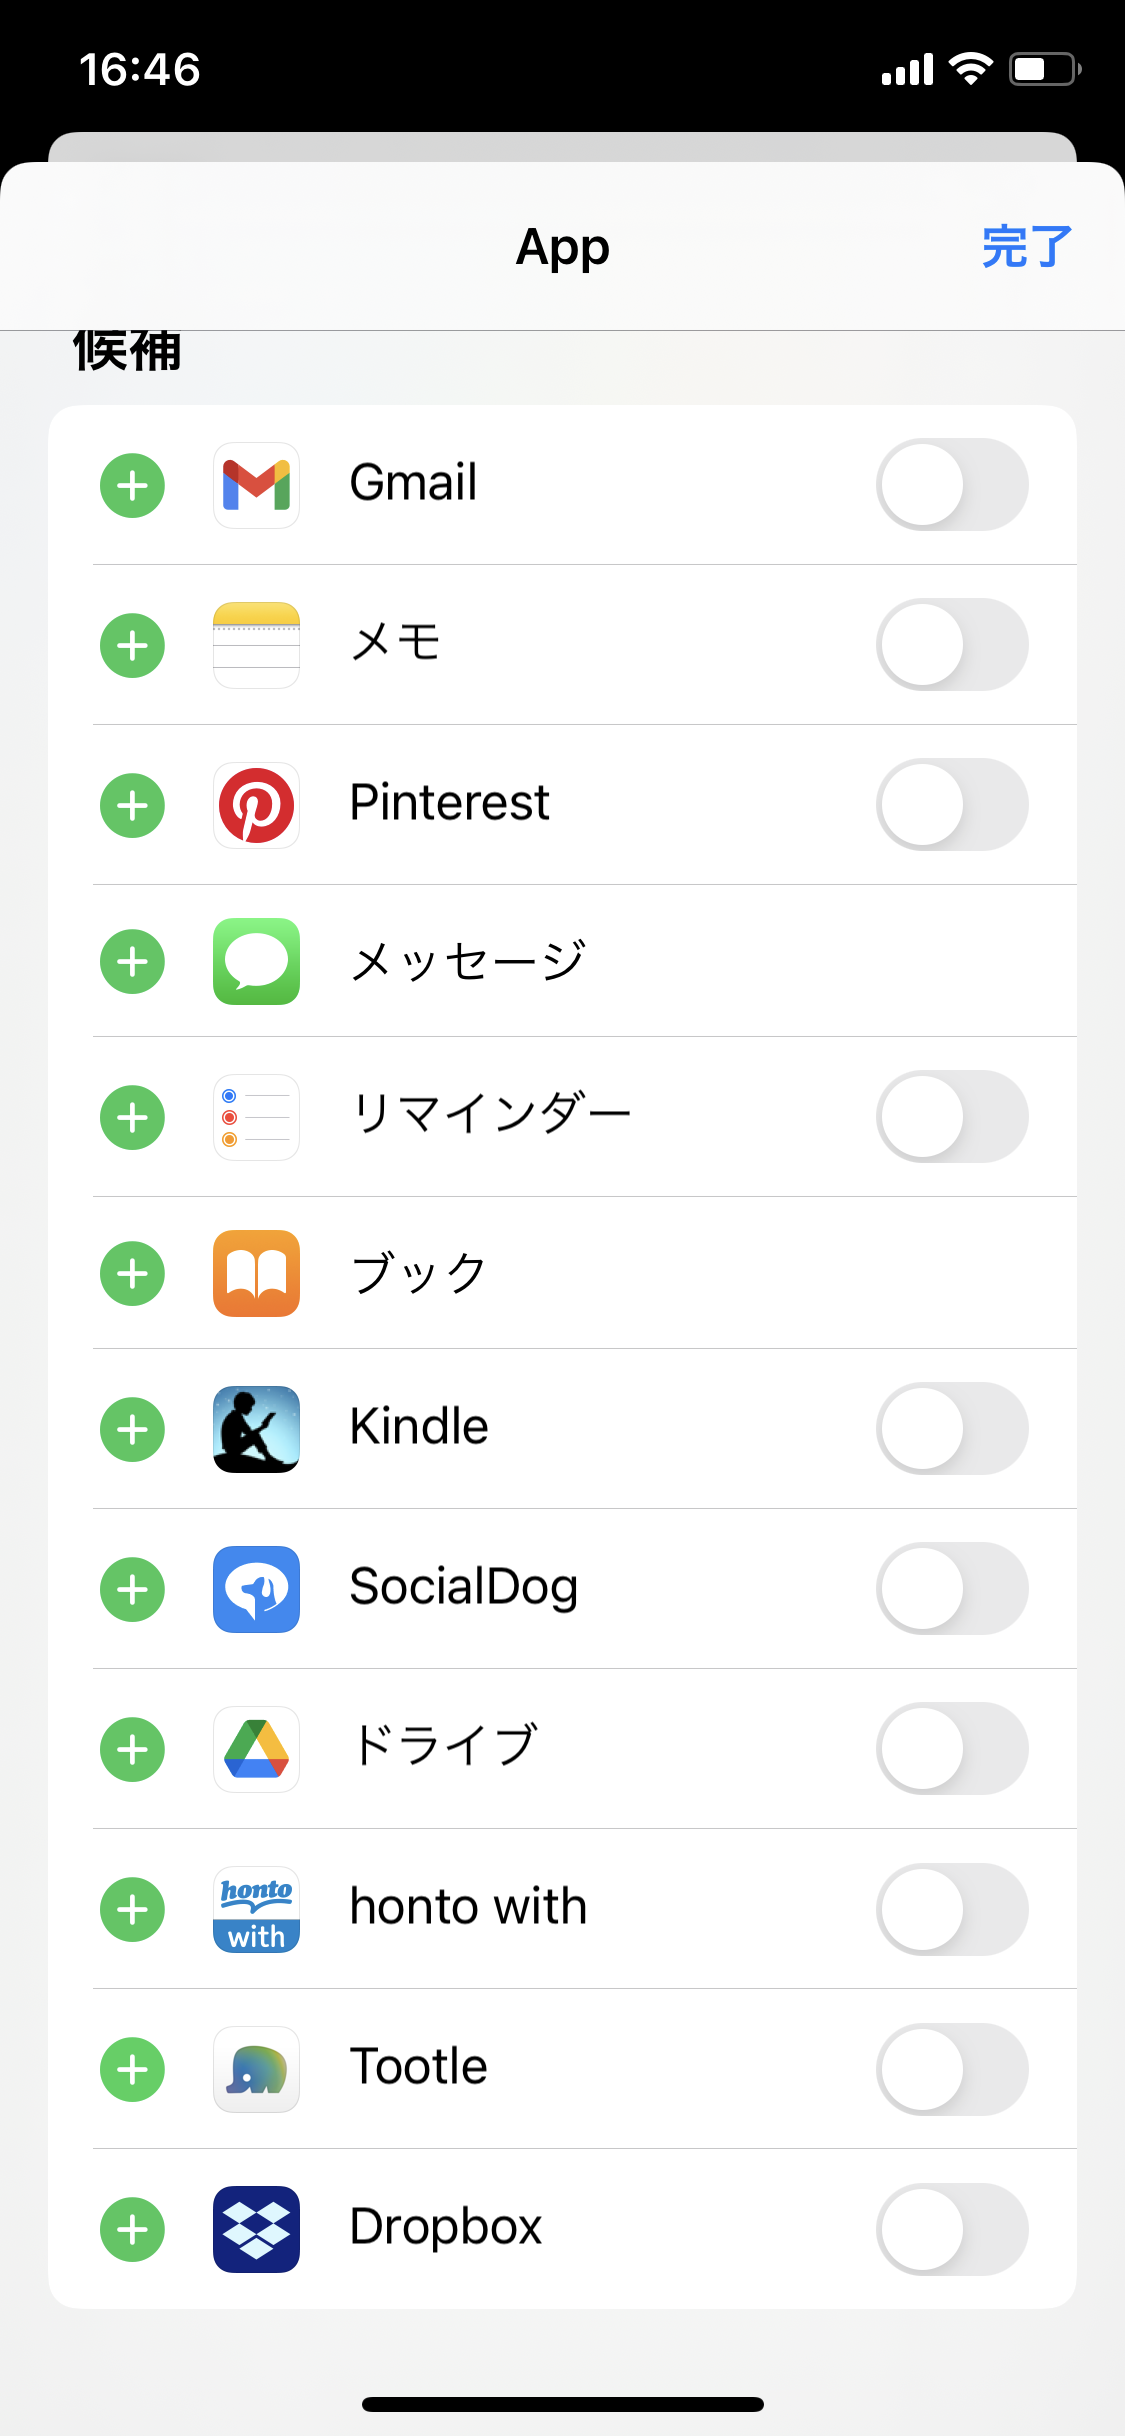Add ブック with the green plus icon
This screenshot has height=2436, width=1125.
coord(132,1274)
